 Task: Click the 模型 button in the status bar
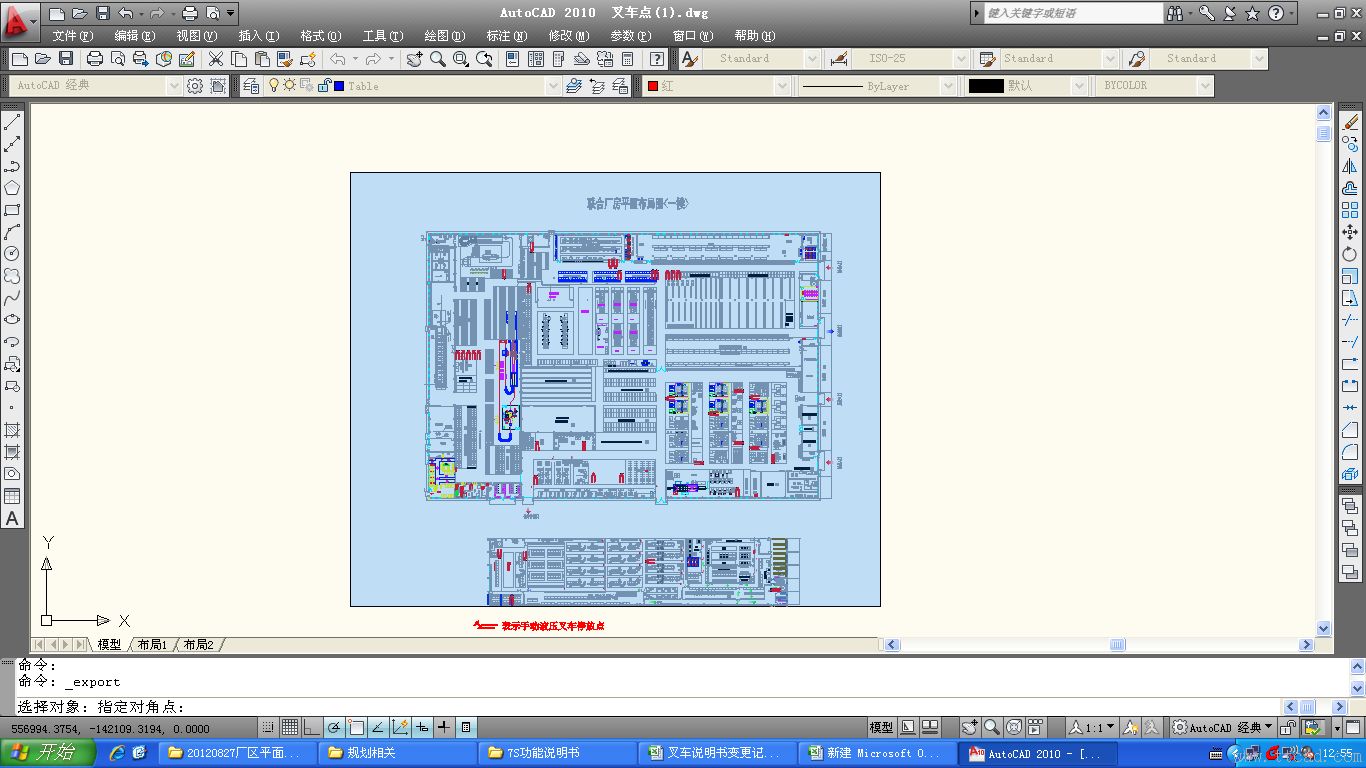(x=881, y=728)
